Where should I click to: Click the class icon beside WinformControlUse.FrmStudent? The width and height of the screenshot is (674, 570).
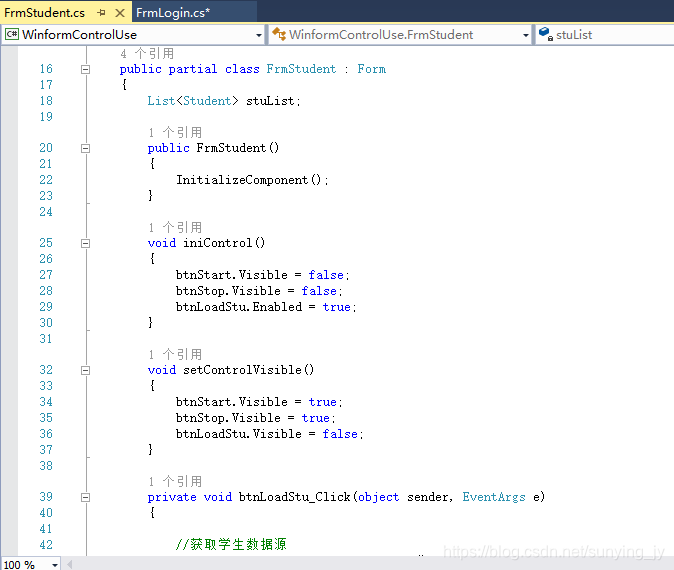[x=279, y=34]
